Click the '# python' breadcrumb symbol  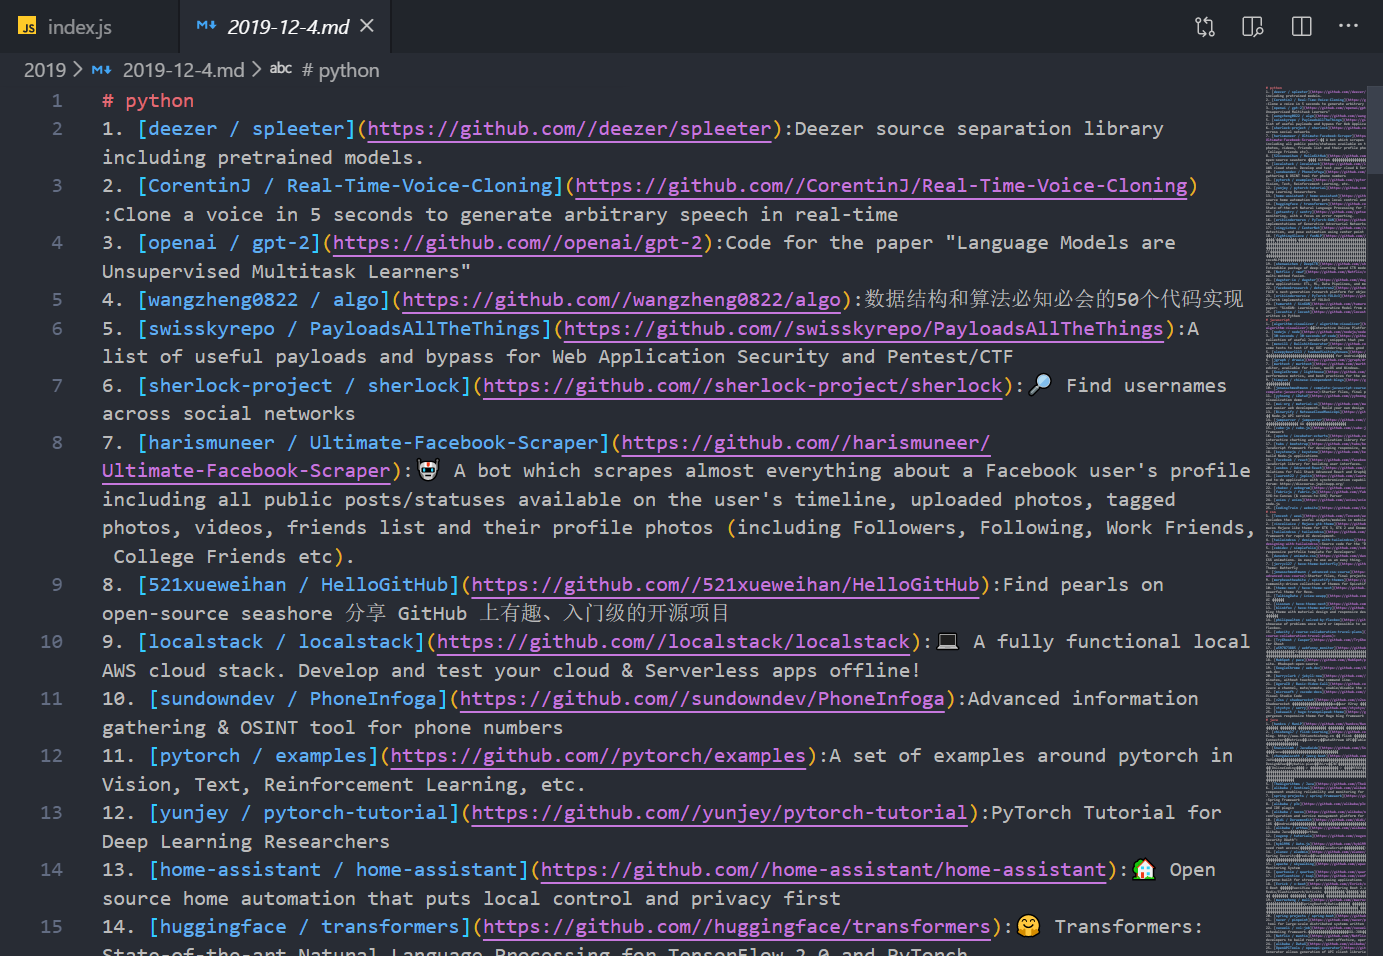click(340, 70)
